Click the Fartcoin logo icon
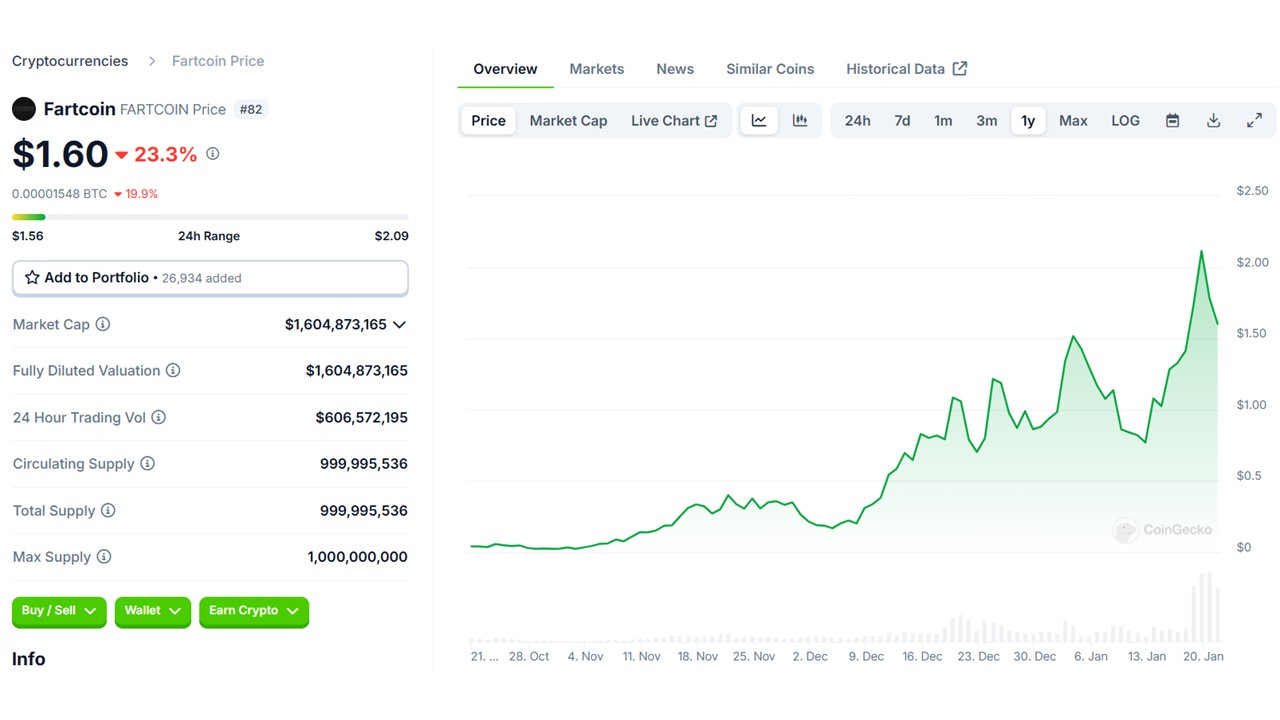 (24, 109)
